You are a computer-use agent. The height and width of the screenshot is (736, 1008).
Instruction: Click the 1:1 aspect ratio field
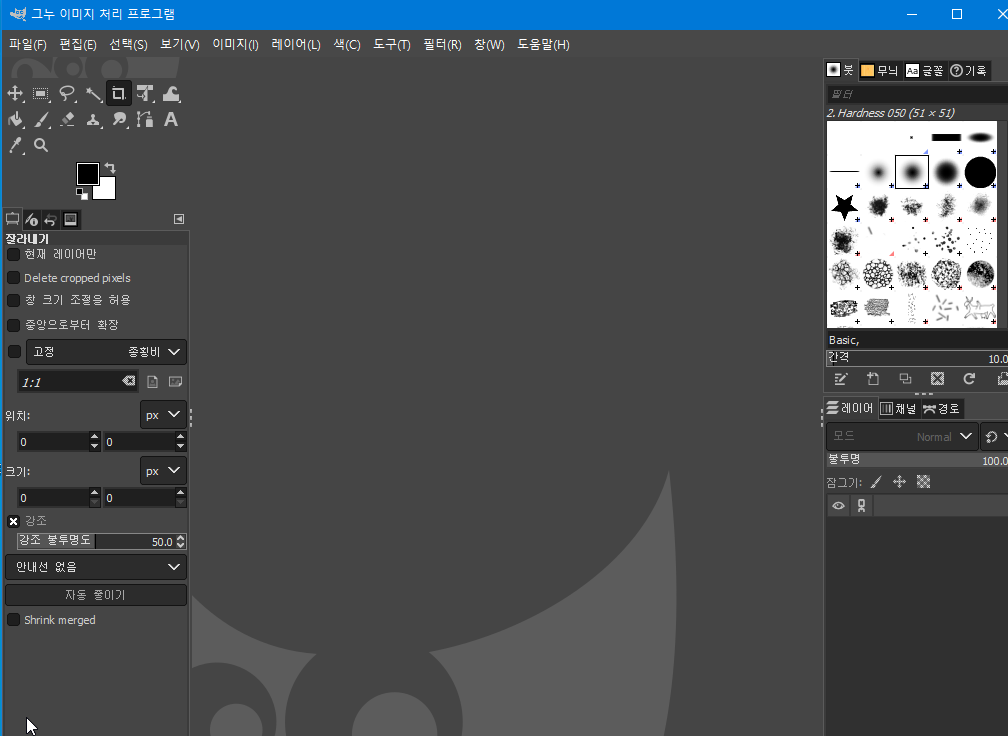tap(70, 382)
